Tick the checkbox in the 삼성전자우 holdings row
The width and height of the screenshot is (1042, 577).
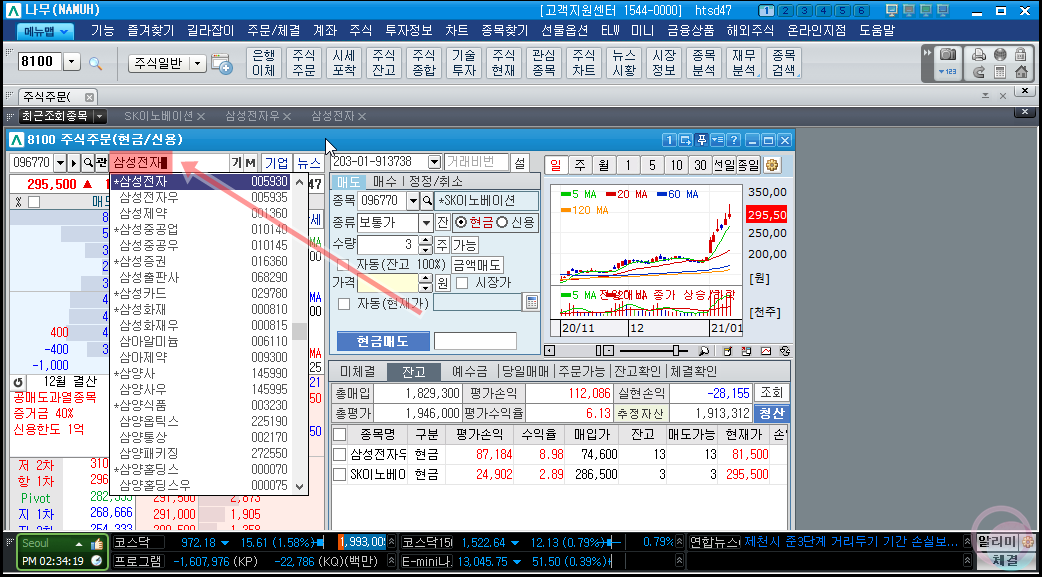[340, 455]
